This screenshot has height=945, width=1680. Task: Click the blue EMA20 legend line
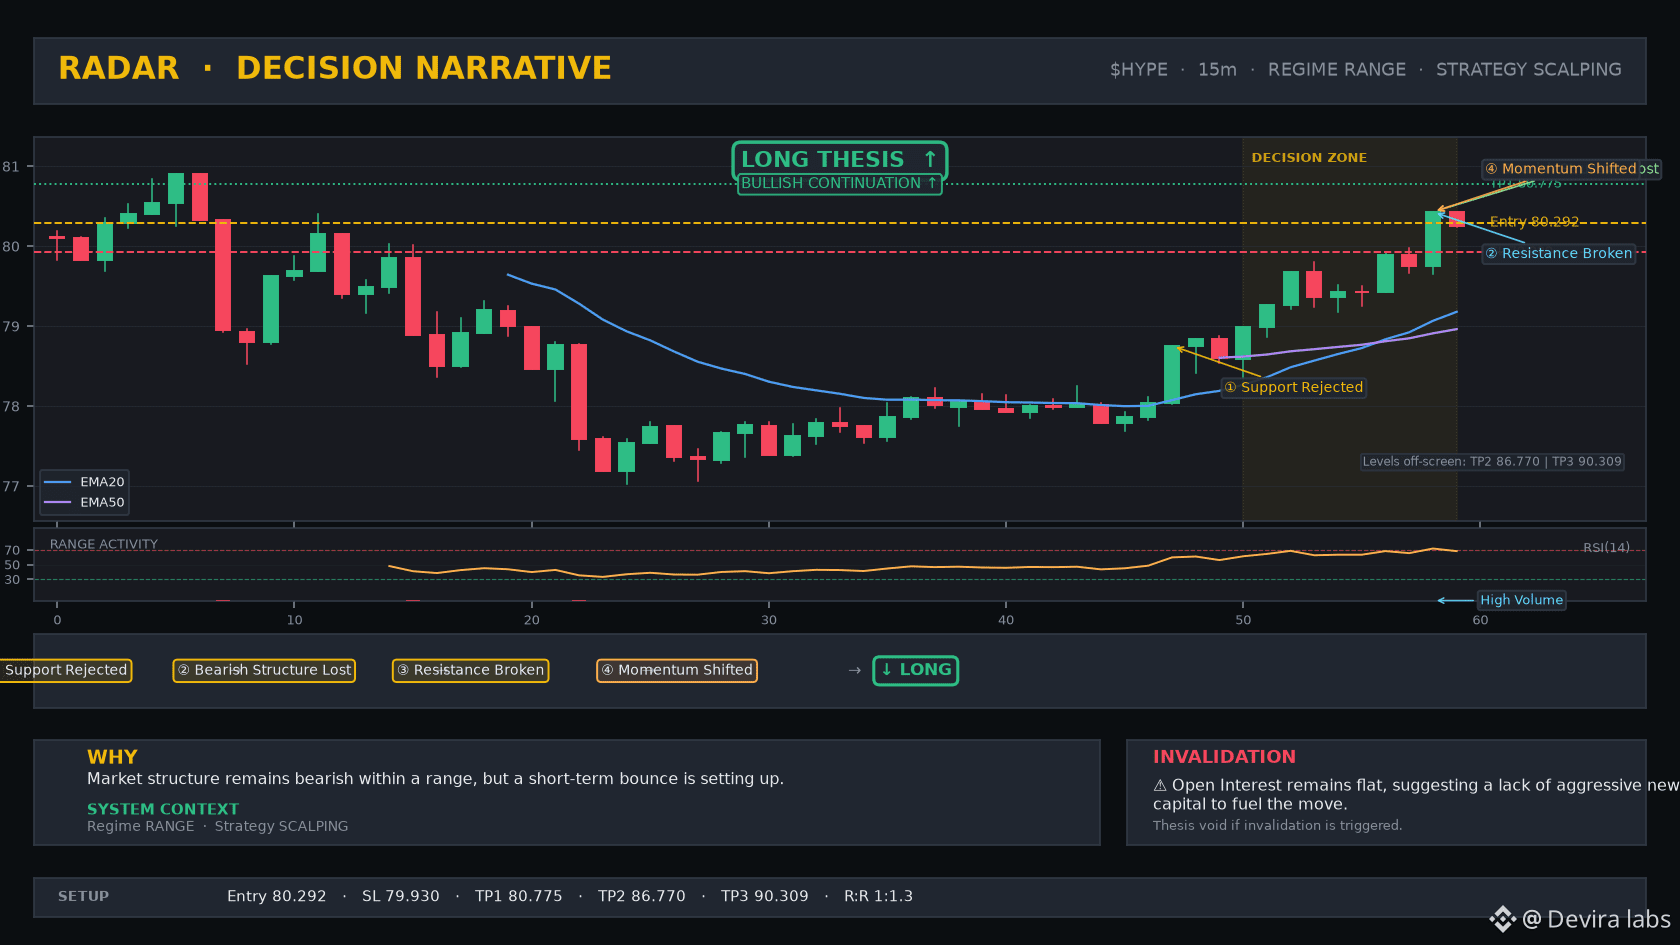point(58,482)
